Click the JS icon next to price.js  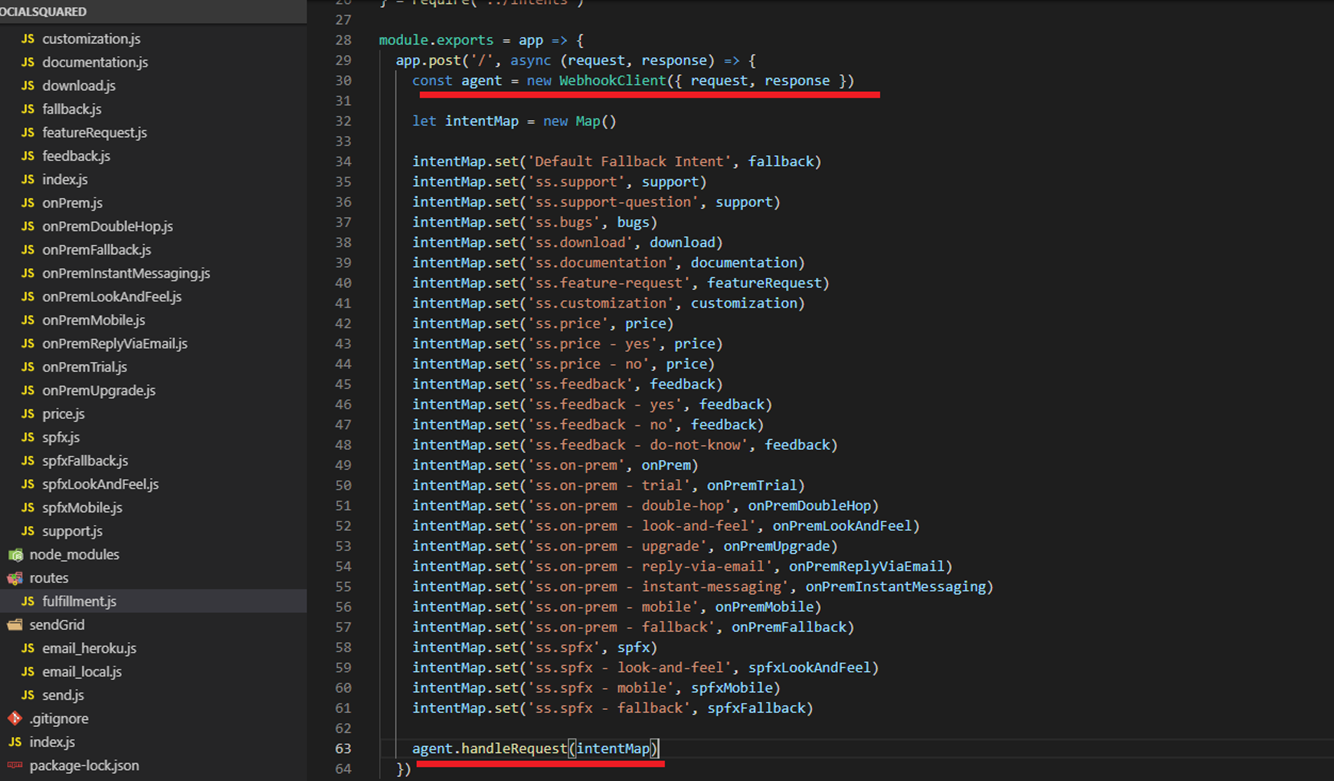pyautogui.click(x=28, y=414)
